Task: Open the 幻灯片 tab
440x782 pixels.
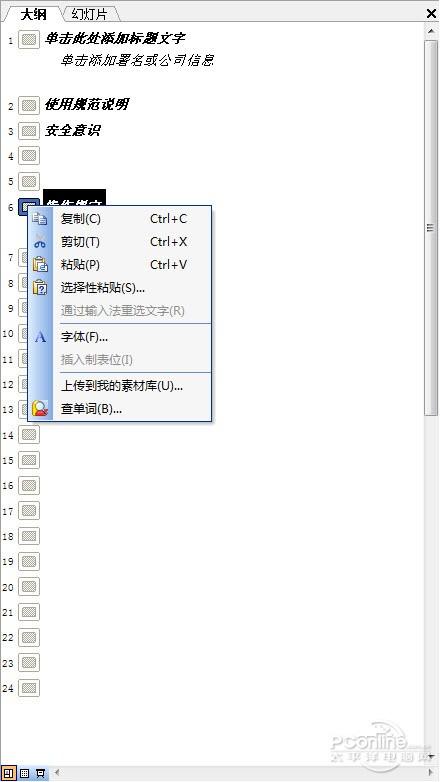Action: [89, 14]
